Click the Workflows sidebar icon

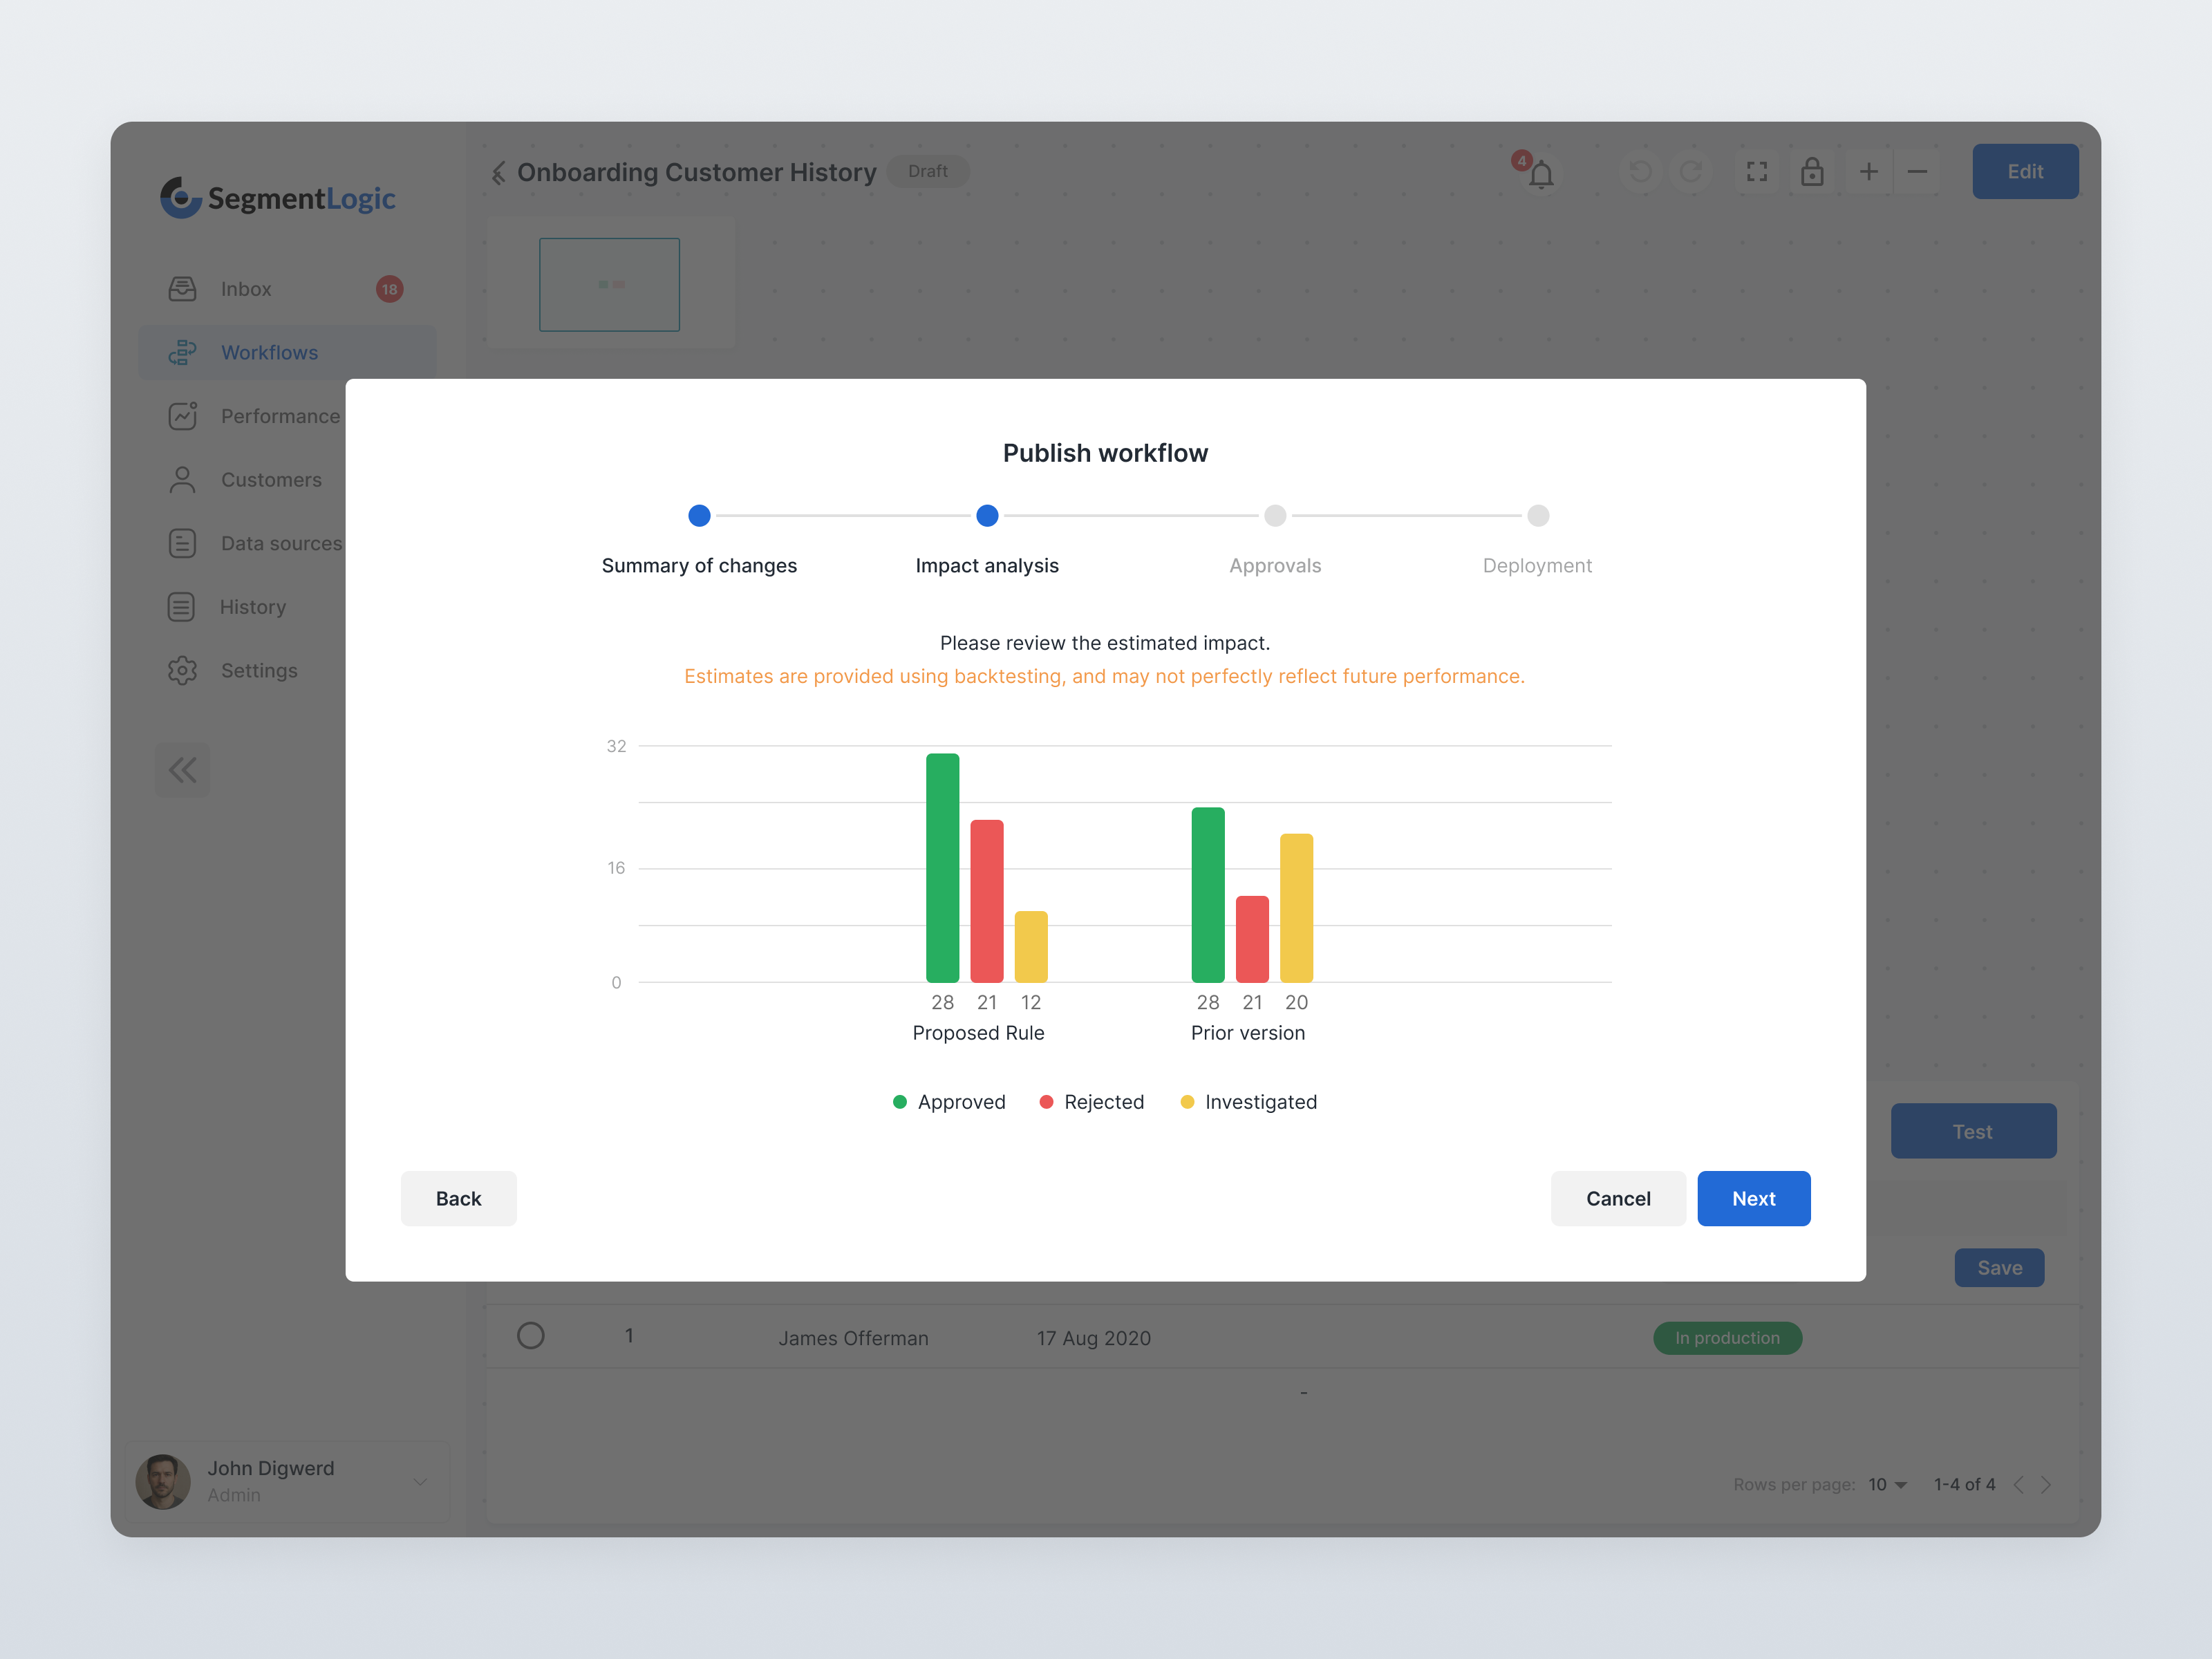[x=182, y=353]
